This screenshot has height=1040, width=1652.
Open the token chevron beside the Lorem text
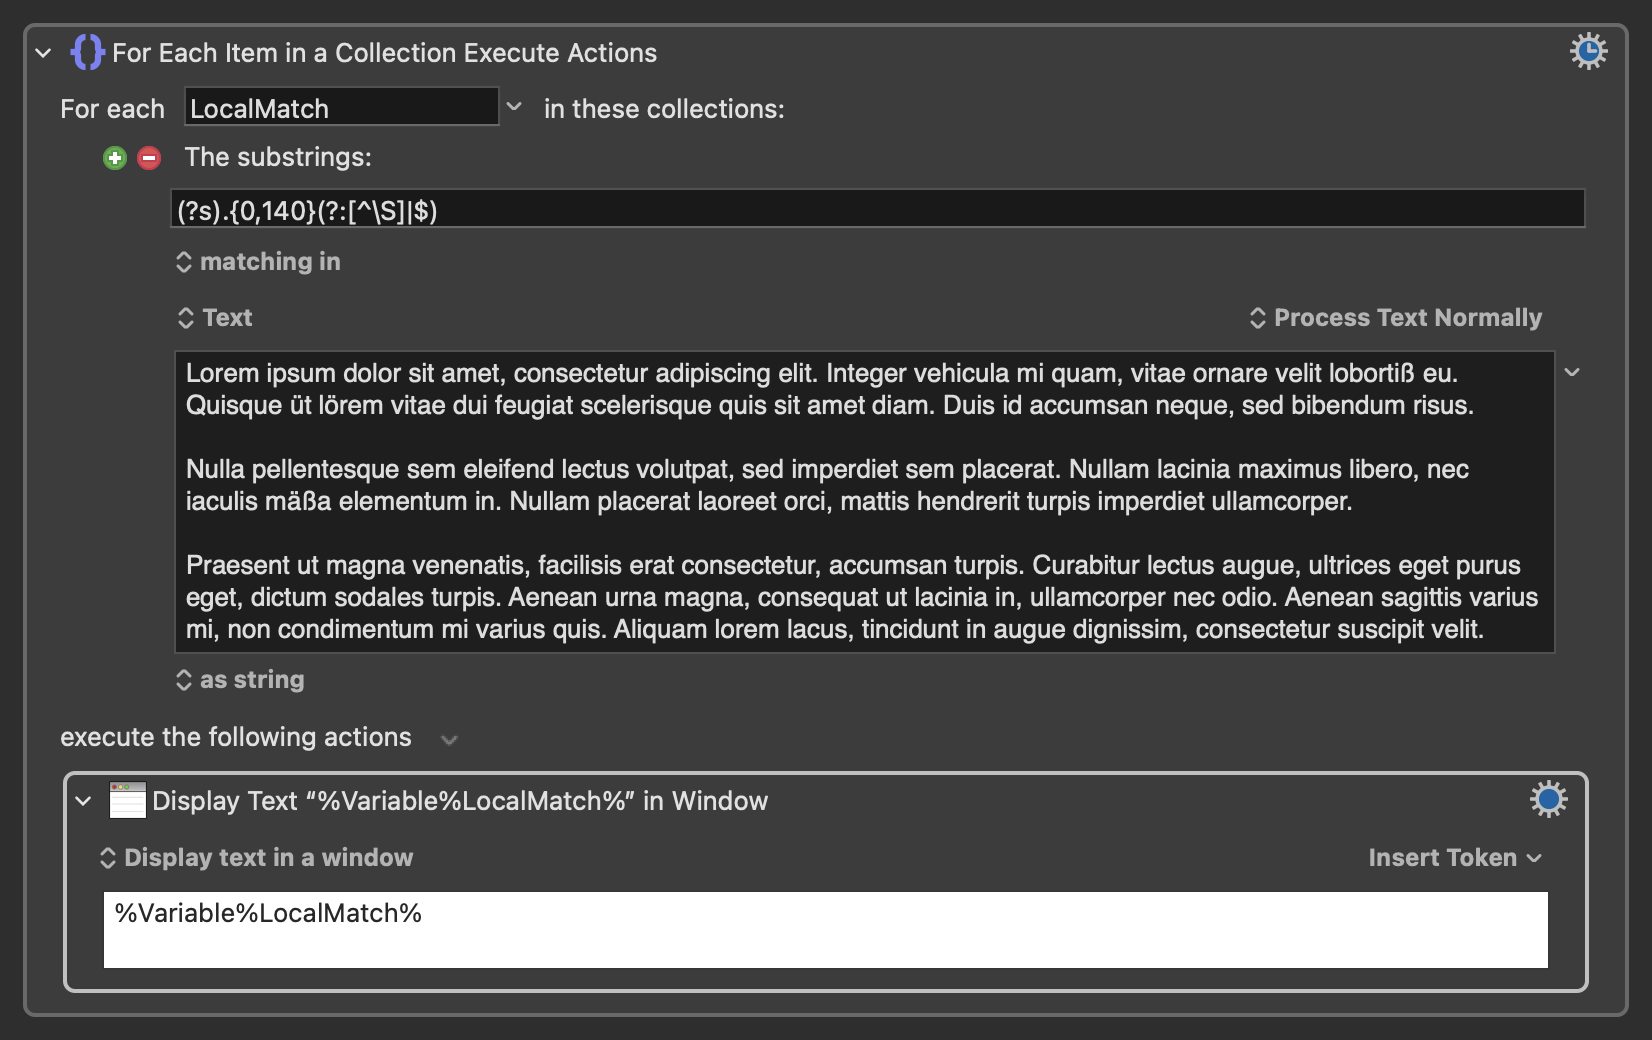coord(1572,372)
